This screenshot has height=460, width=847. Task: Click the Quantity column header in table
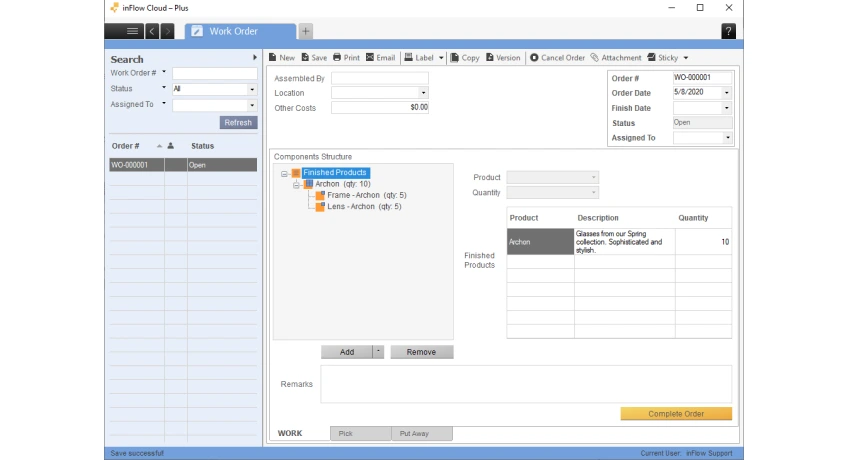(x=693, y=218)
